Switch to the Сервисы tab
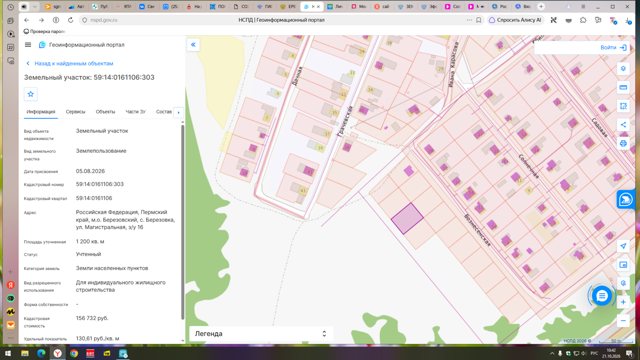 (76, 111)
